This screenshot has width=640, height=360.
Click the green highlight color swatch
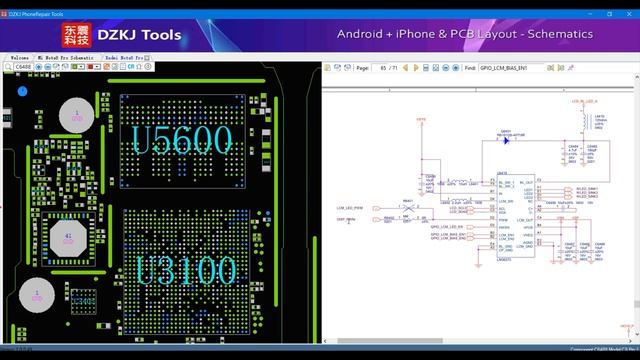click(x=74, y=67)
